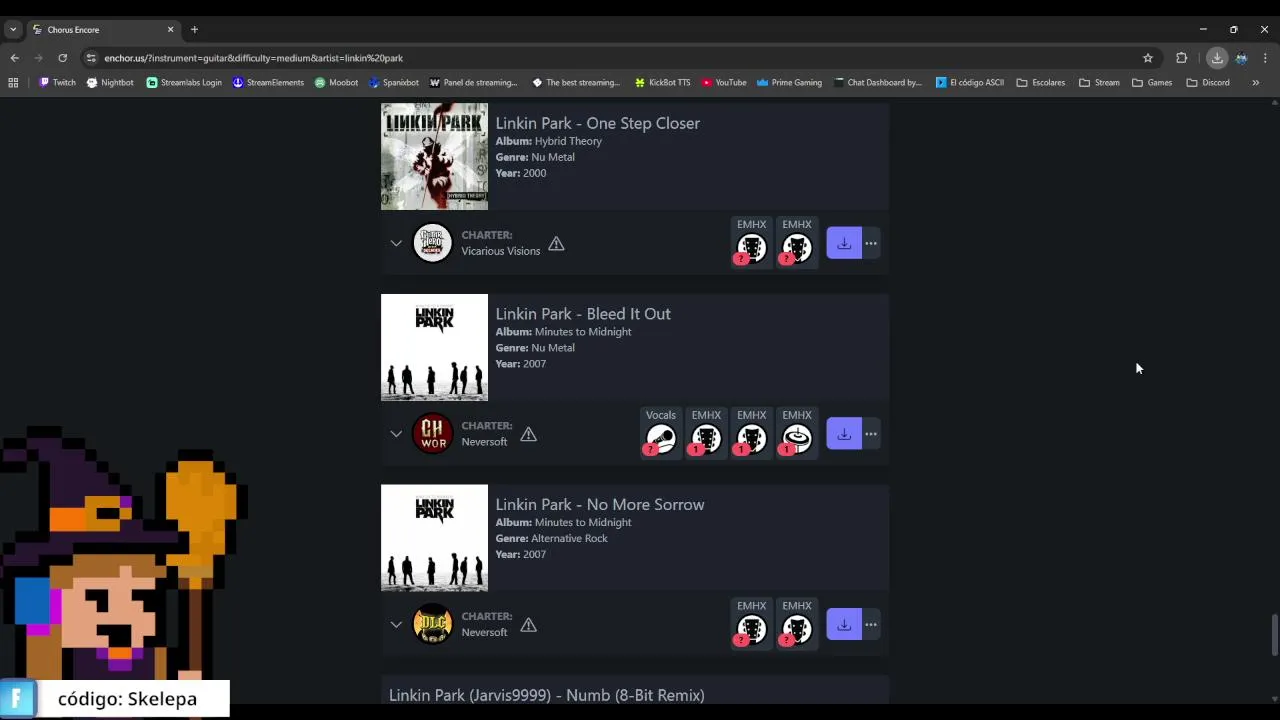This screenshot has width=1280, height=720.
Task: Download Linkin Park One Step Closer chart
Action: pyautogui.click(x=844, y=243)
